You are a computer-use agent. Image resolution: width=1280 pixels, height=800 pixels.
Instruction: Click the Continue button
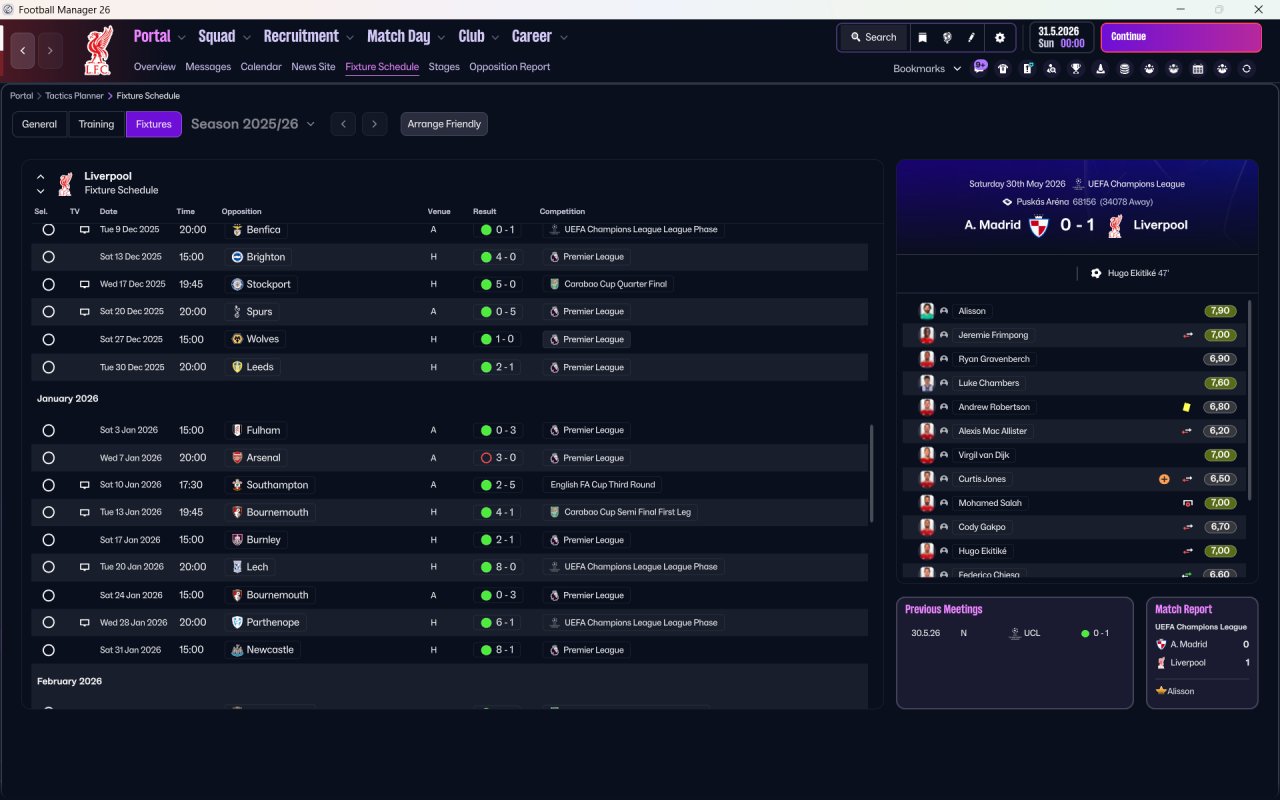click(x=1181, y=37)
